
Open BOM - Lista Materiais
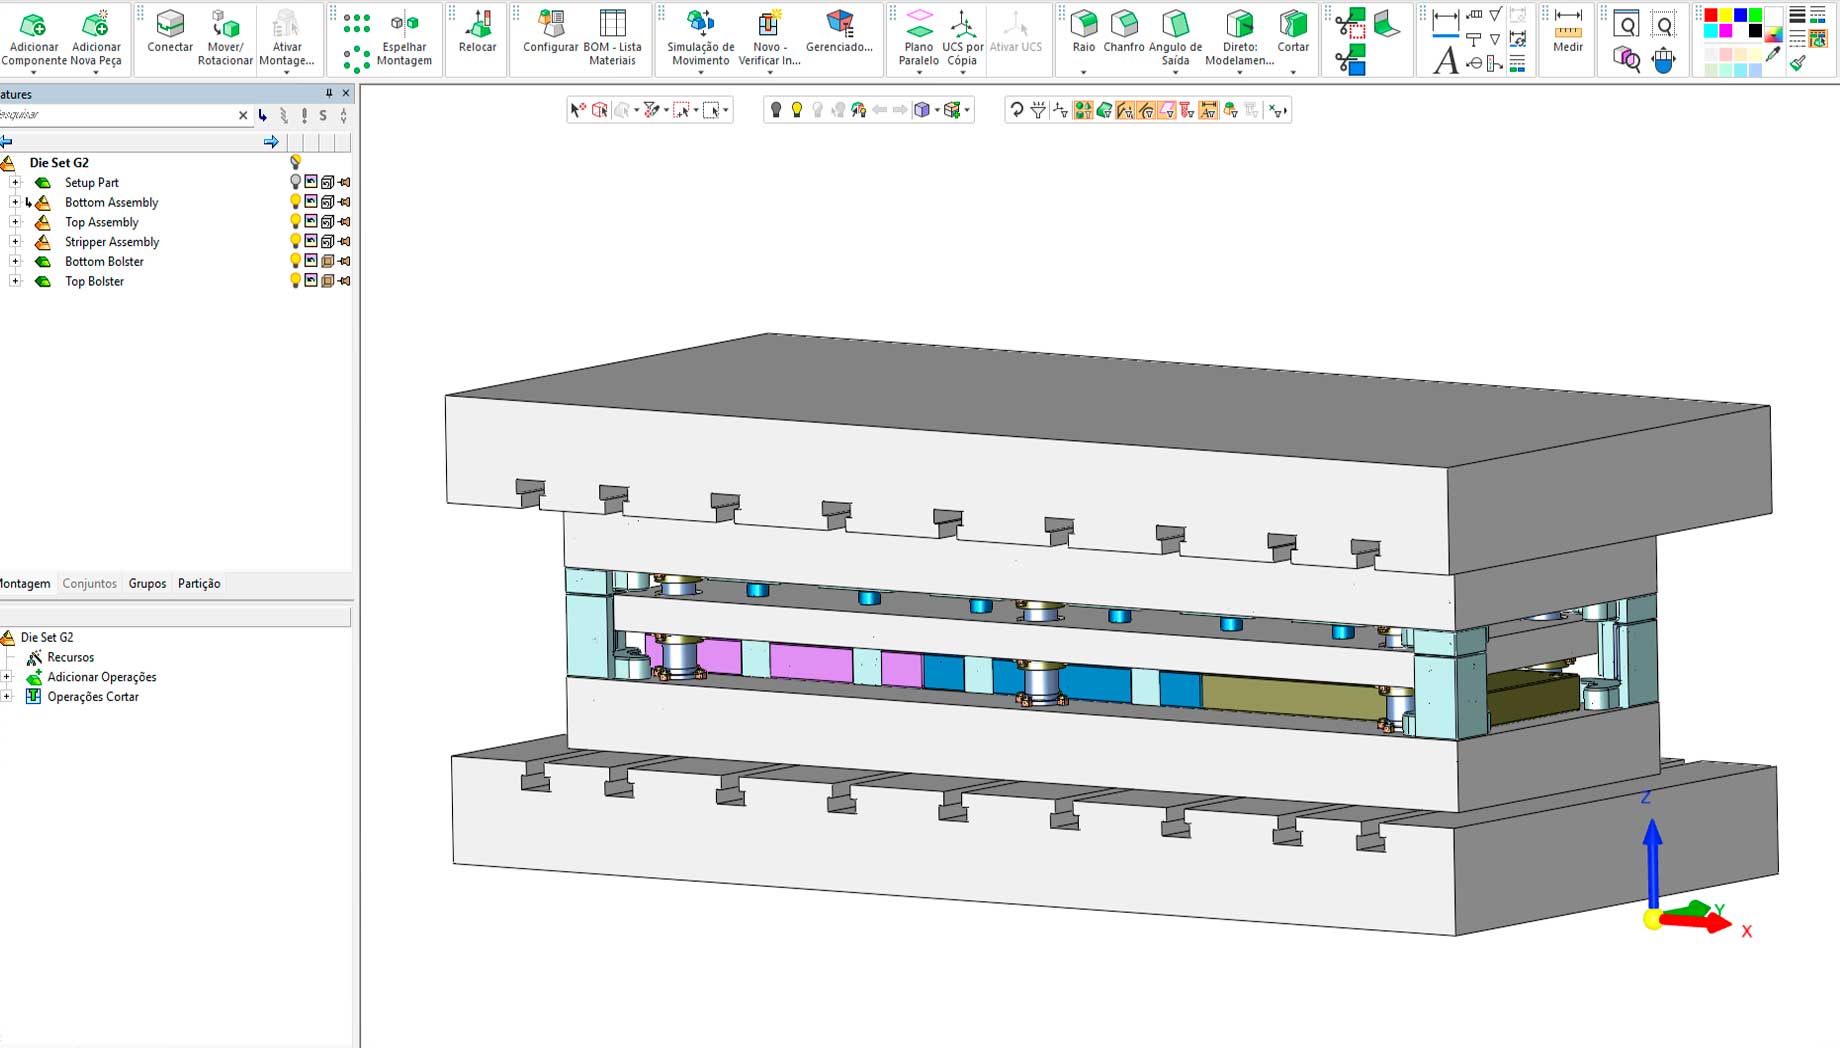pyautogui.click(x=612, y=37)
